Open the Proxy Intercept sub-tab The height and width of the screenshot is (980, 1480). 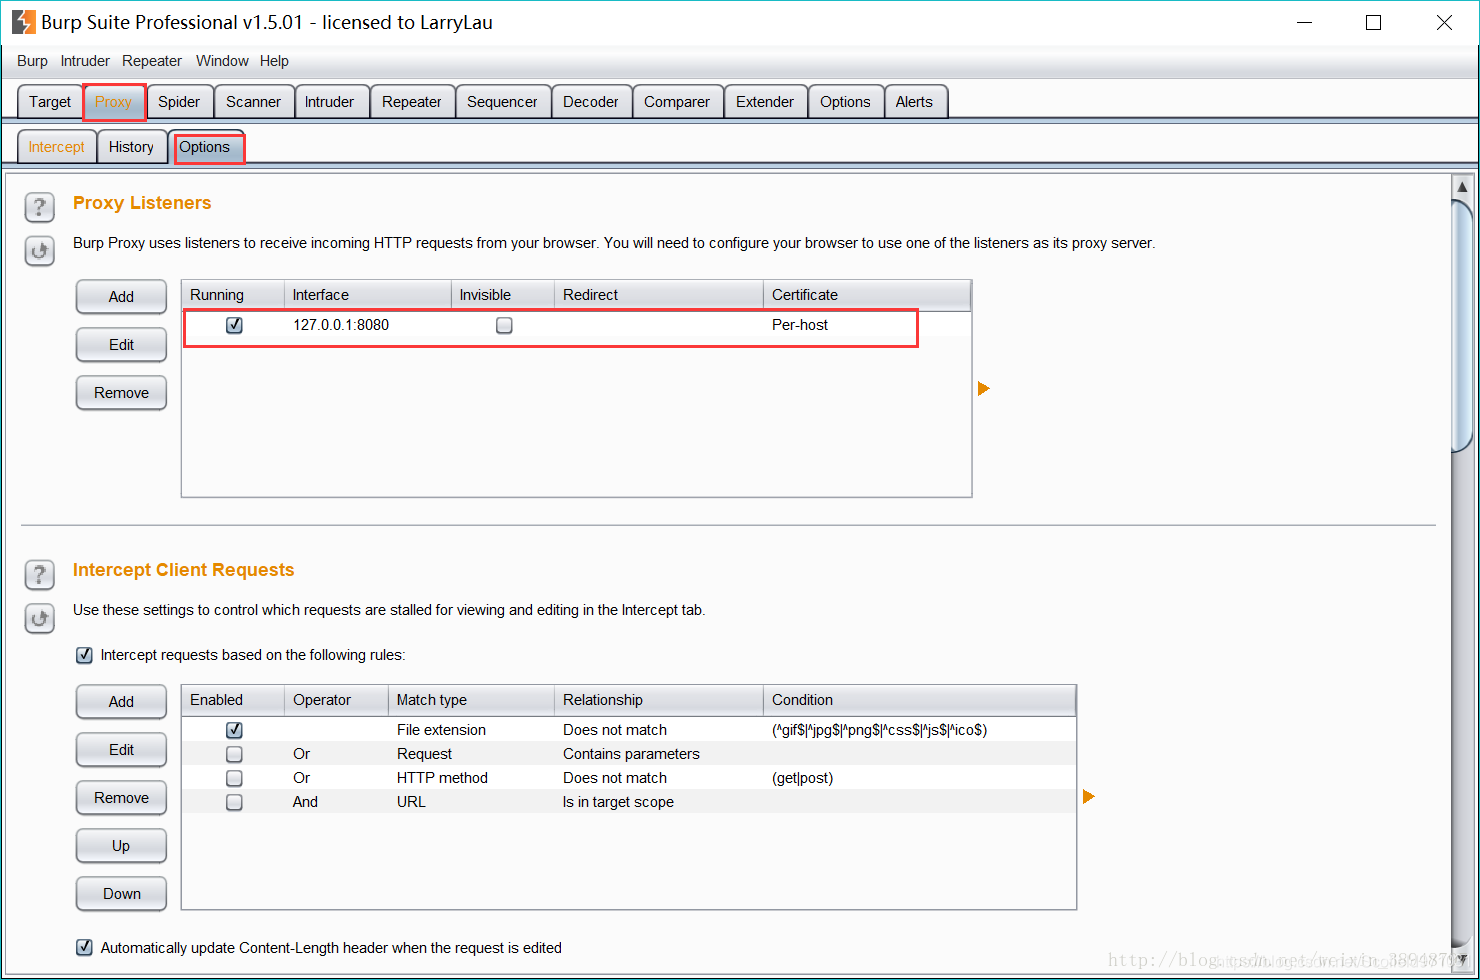click(x=57, y=147)
